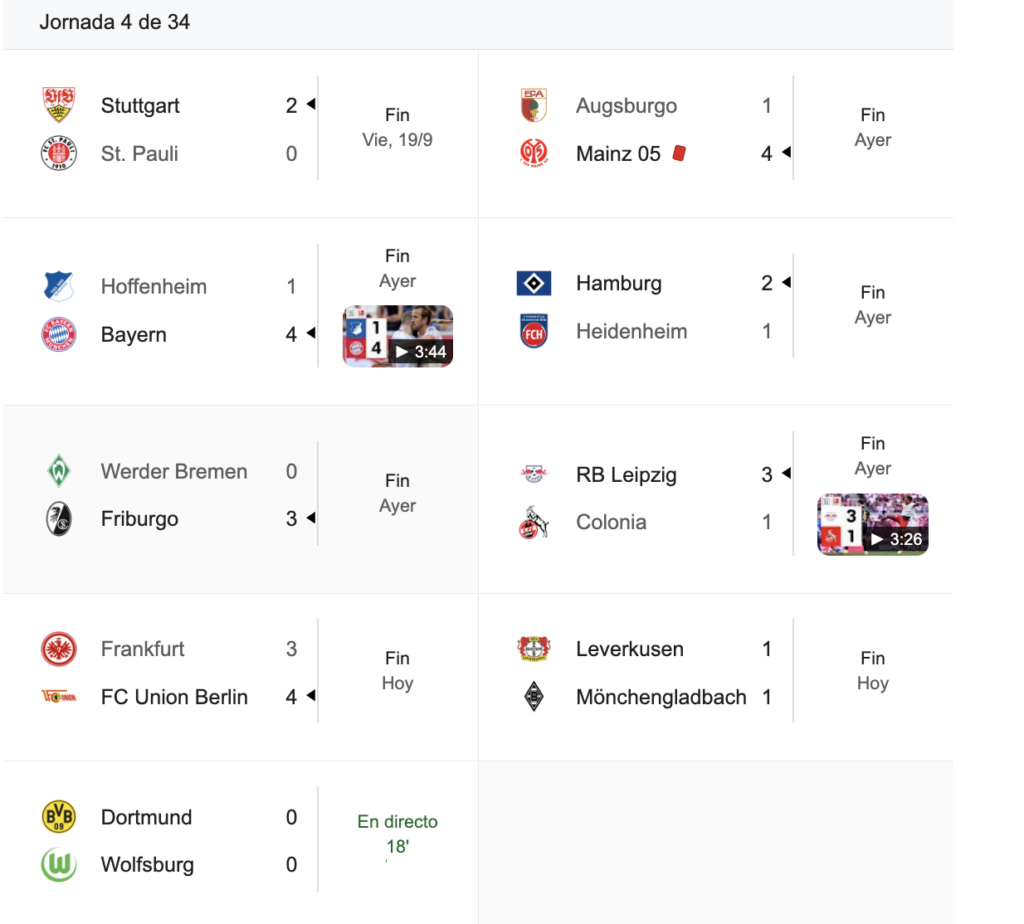Viewport: 1024px width, 924px height.
Task: Click the Mönchengladbach diamond logo
Action: pos(533,697)
